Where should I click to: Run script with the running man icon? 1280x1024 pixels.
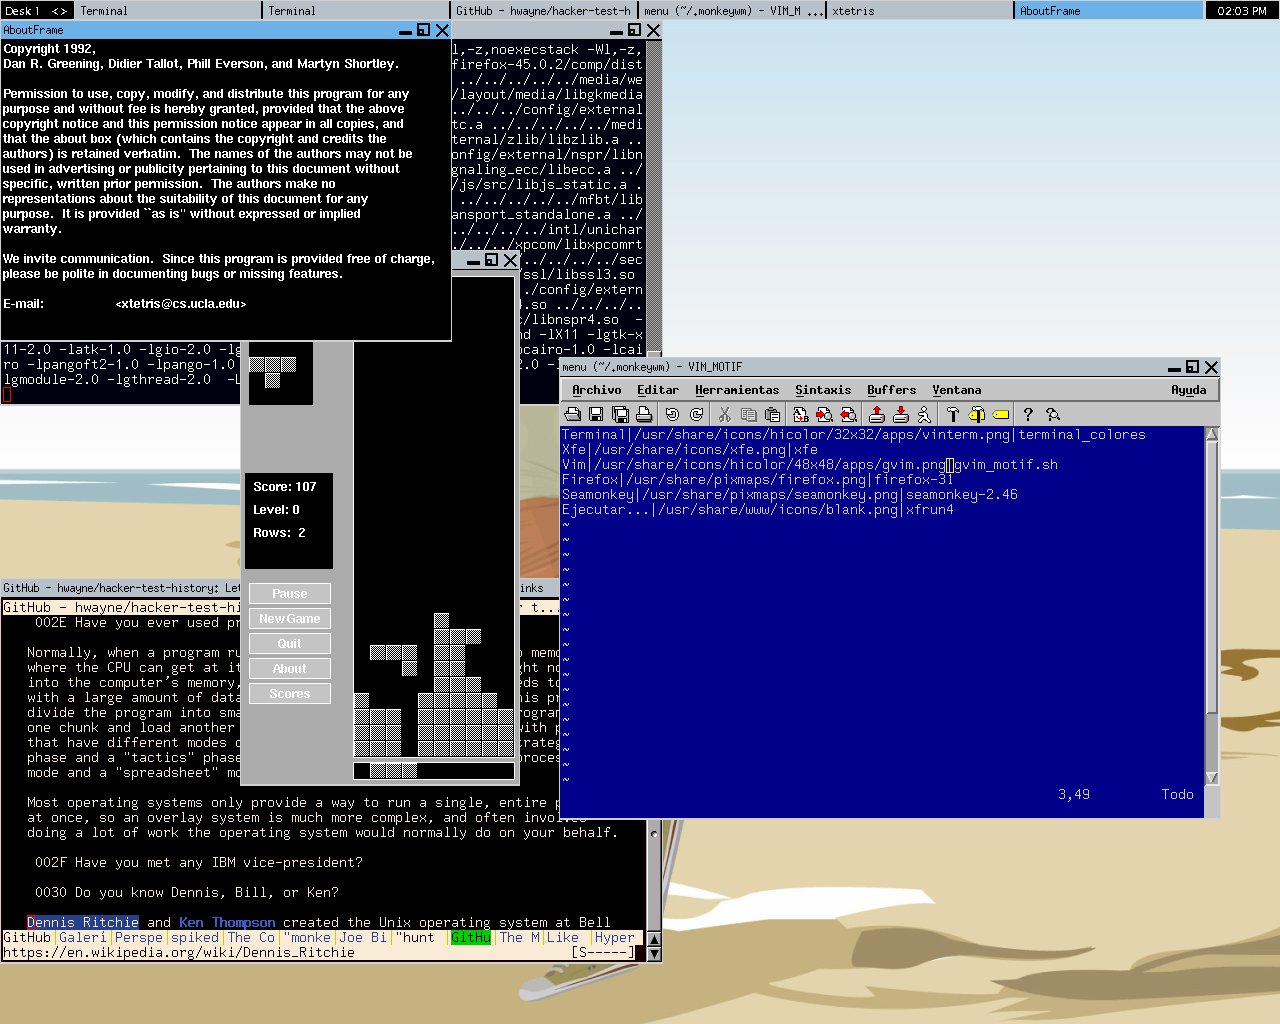tap(924, 414)
